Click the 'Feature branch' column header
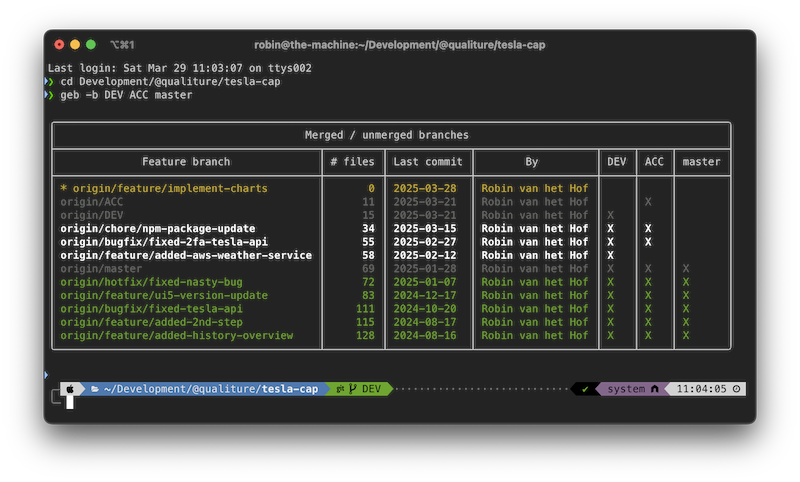This screenshot has width=800, height=482. coord(186,162)
